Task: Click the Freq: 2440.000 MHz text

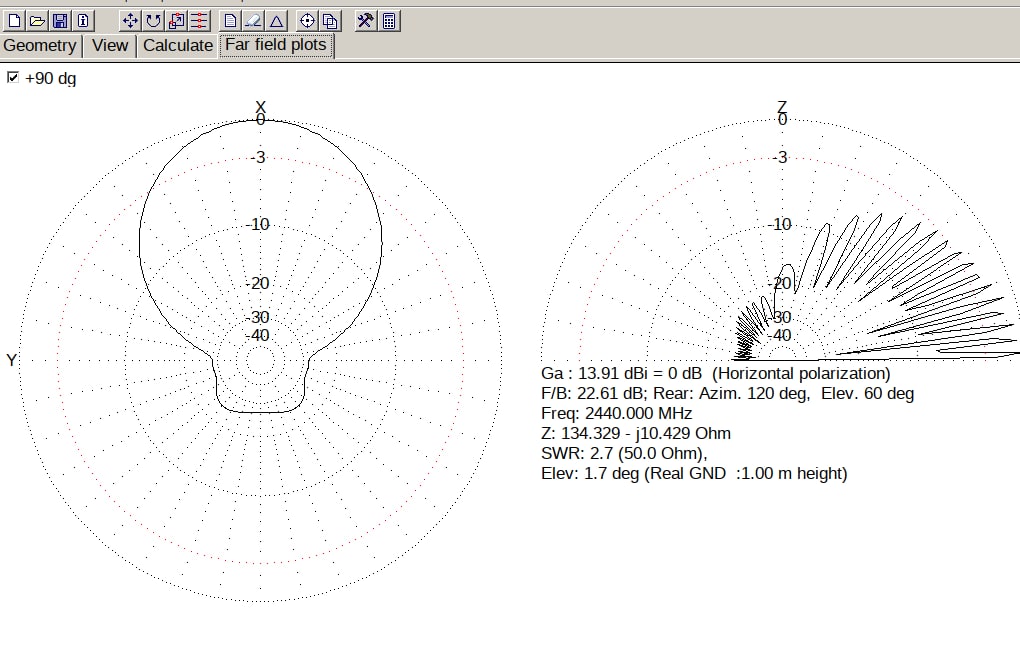Action: (616, 414)
